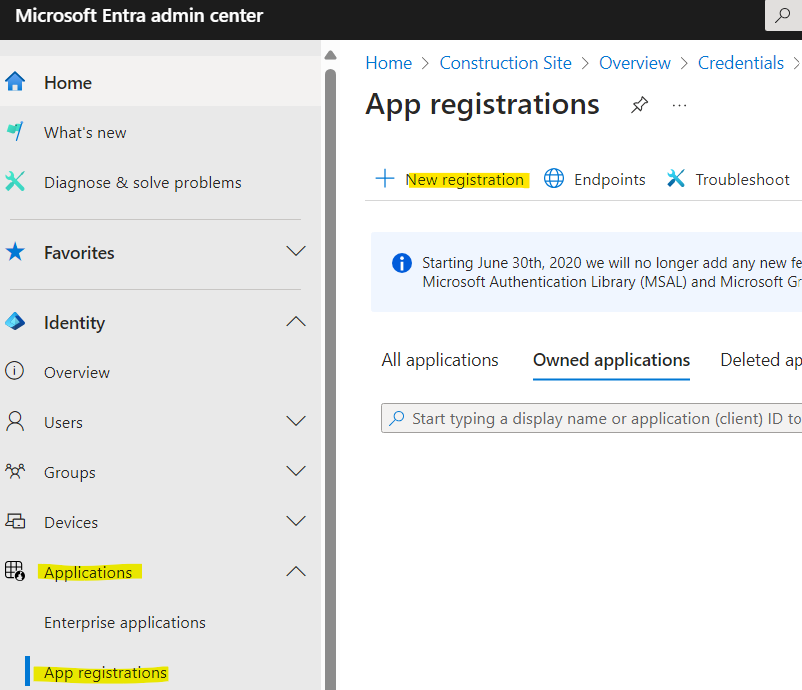Click the What's new flag icon

point(15,131)
